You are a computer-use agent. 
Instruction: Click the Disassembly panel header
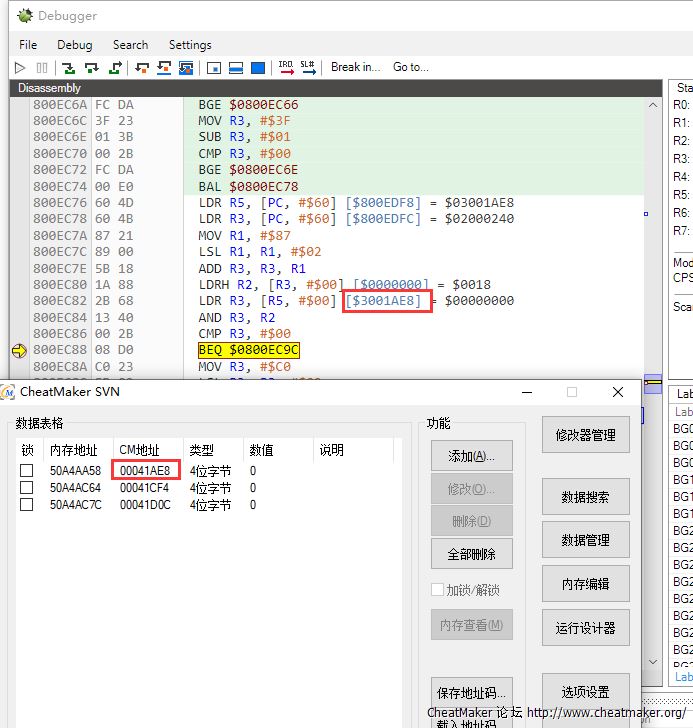tap(336, 88)
